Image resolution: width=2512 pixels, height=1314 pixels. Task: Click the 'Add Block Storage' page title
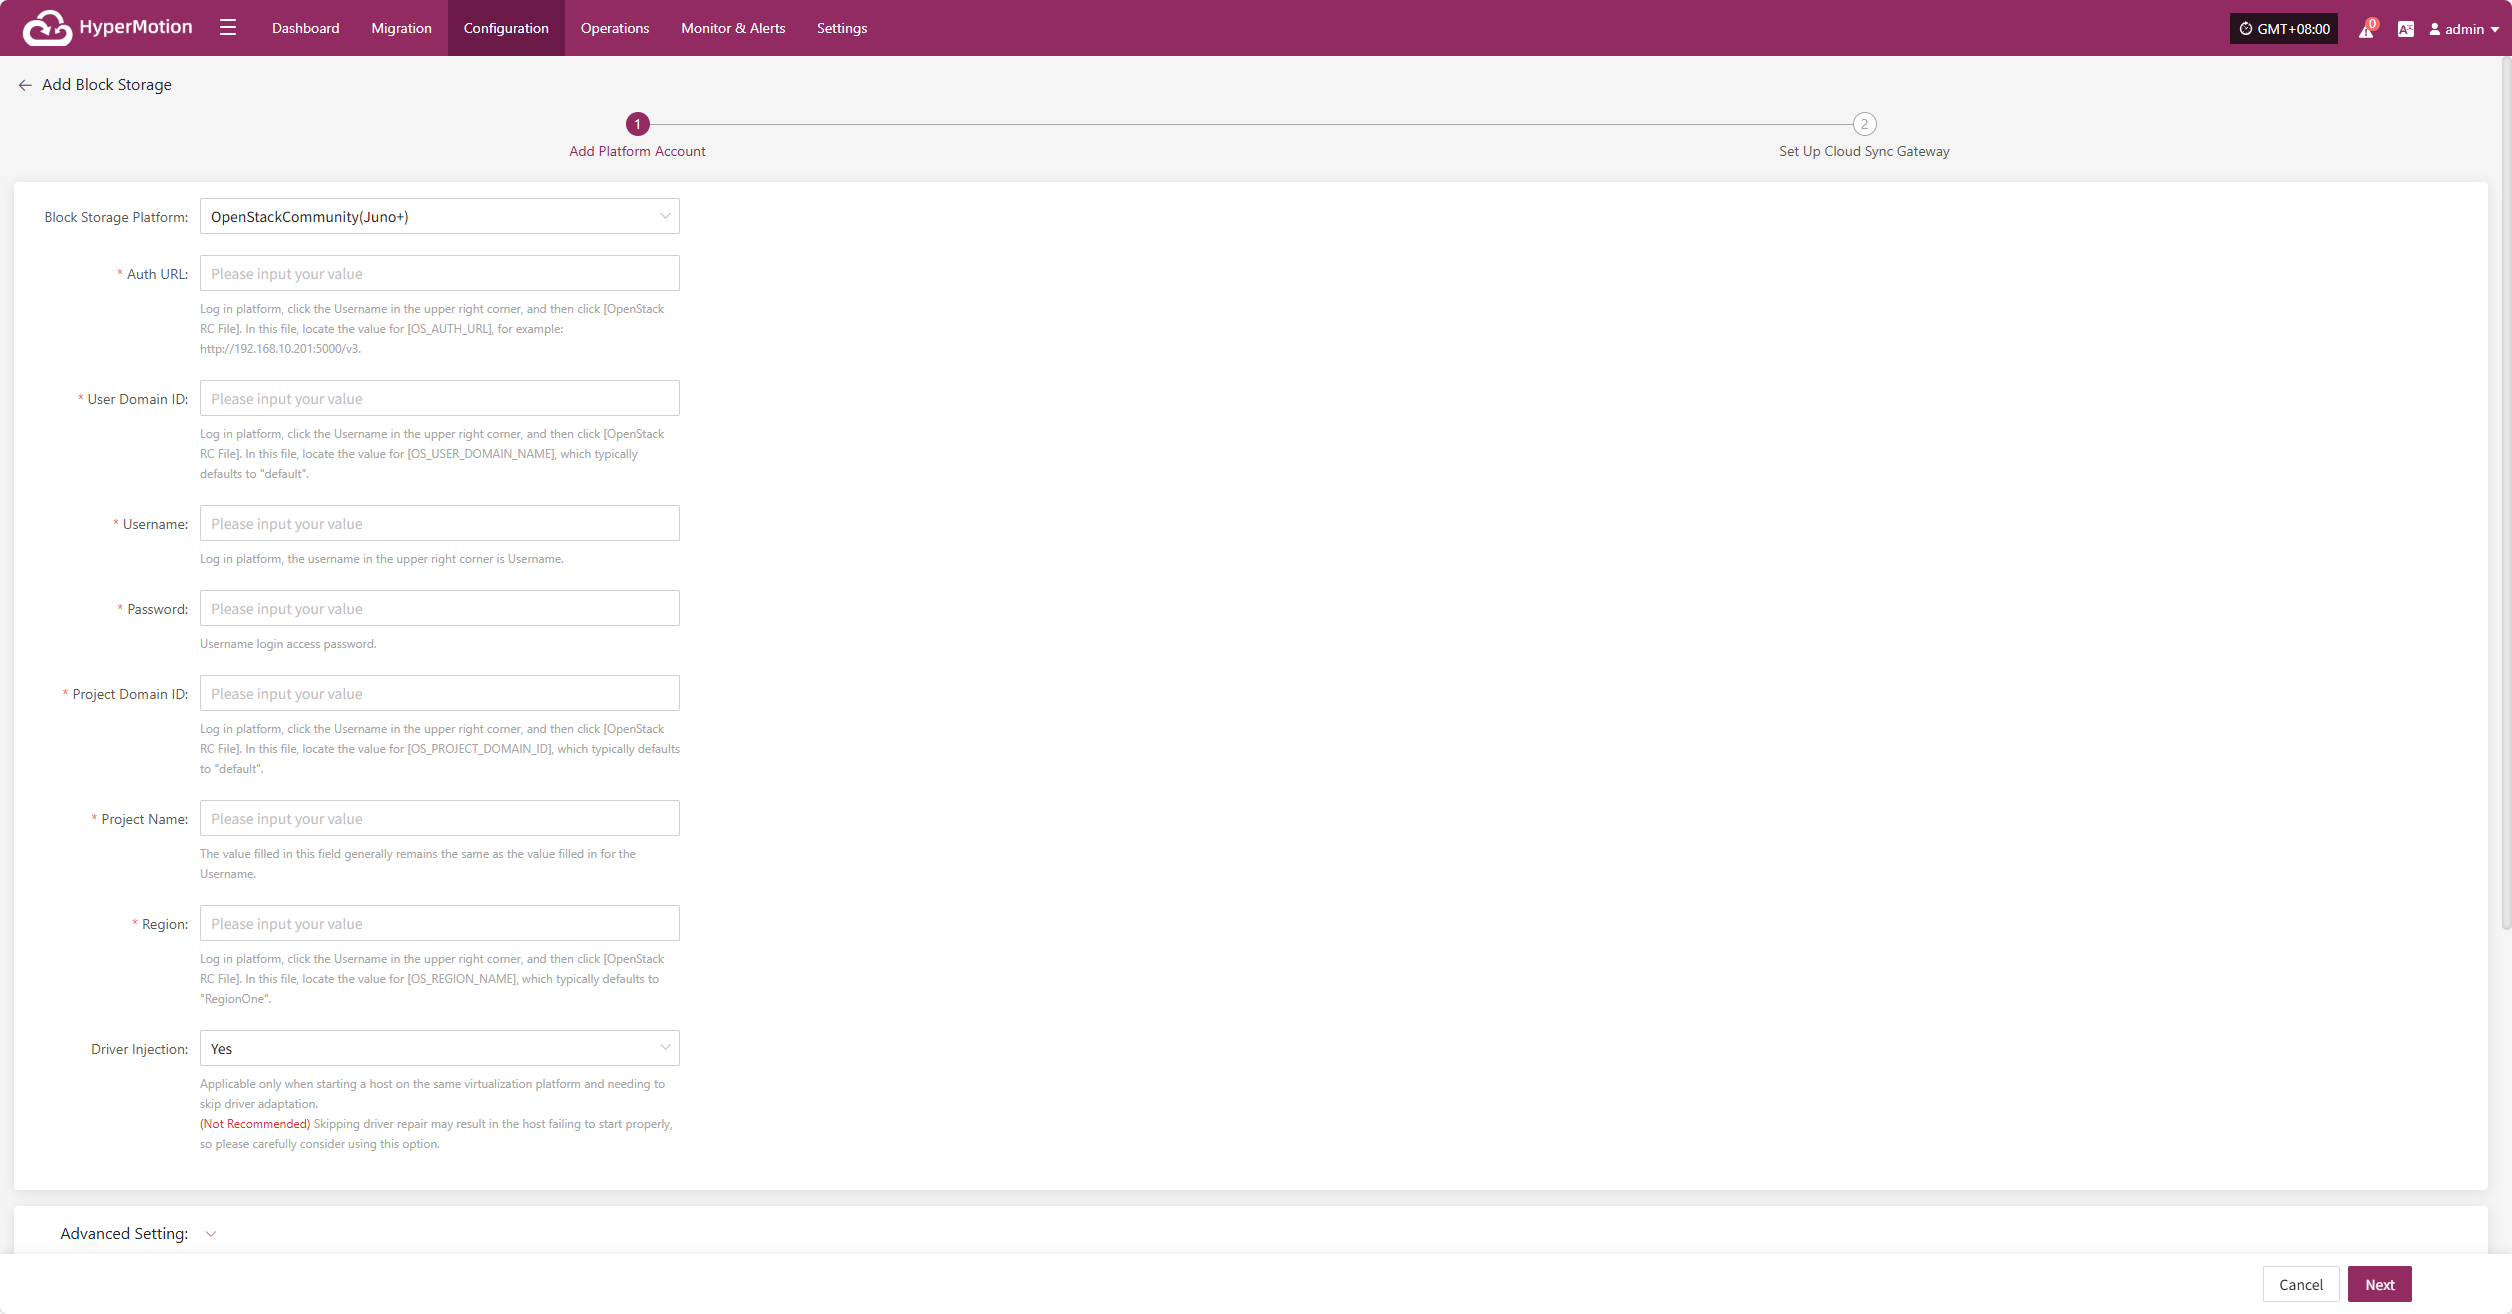coord(107,85)
